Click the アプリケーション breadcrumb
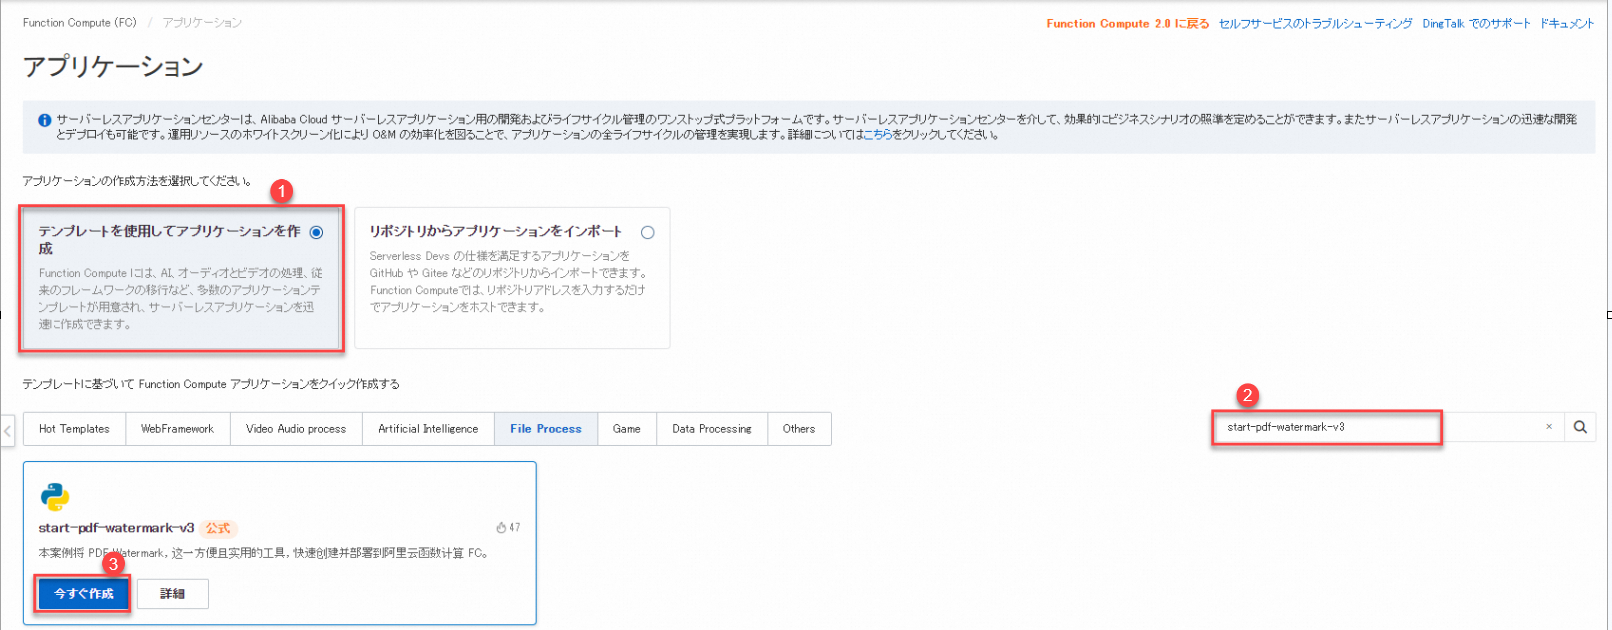The width and height of the screenshot is (1612, 630). tap(203, 22)
